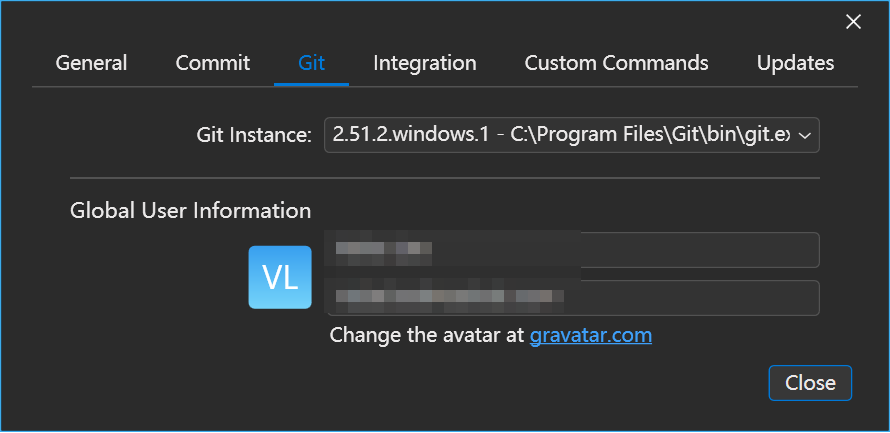890x433 pixels.
Task: Switch to the General tab
Action: point(91,63)
